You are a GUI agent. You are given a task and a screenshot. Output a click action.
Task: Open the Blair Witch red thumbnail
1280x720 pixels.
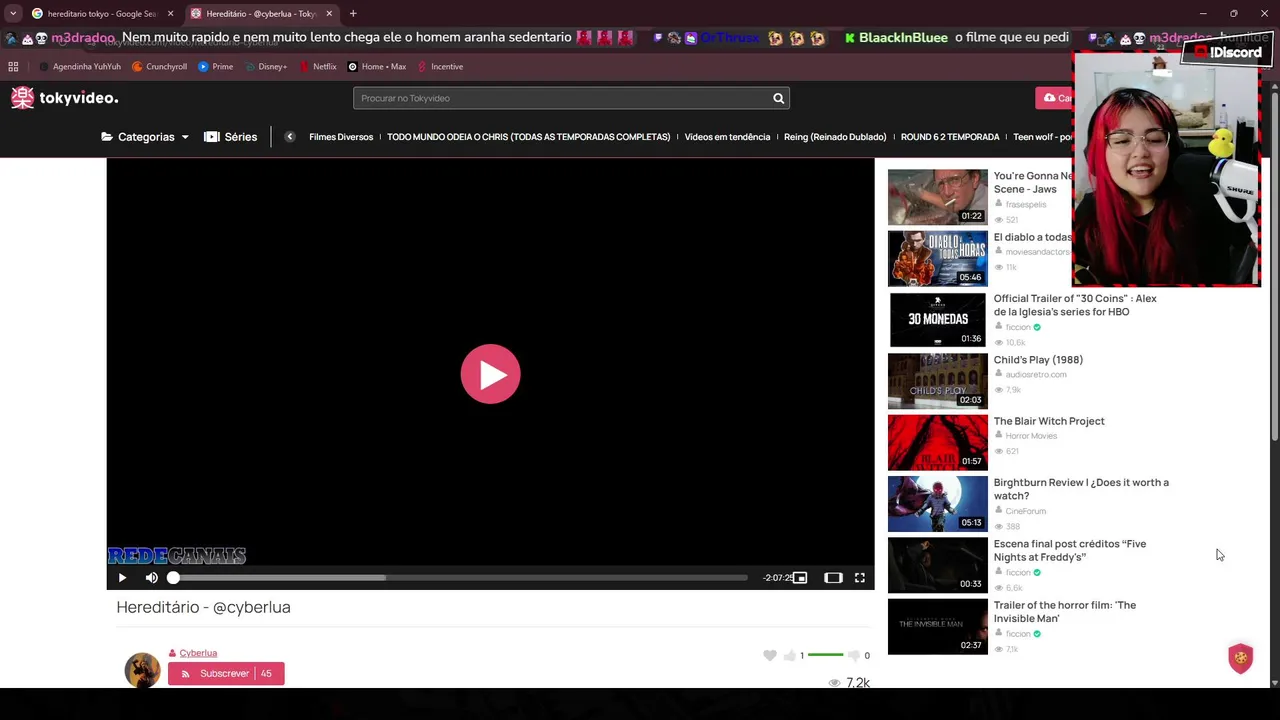[937, 442]
